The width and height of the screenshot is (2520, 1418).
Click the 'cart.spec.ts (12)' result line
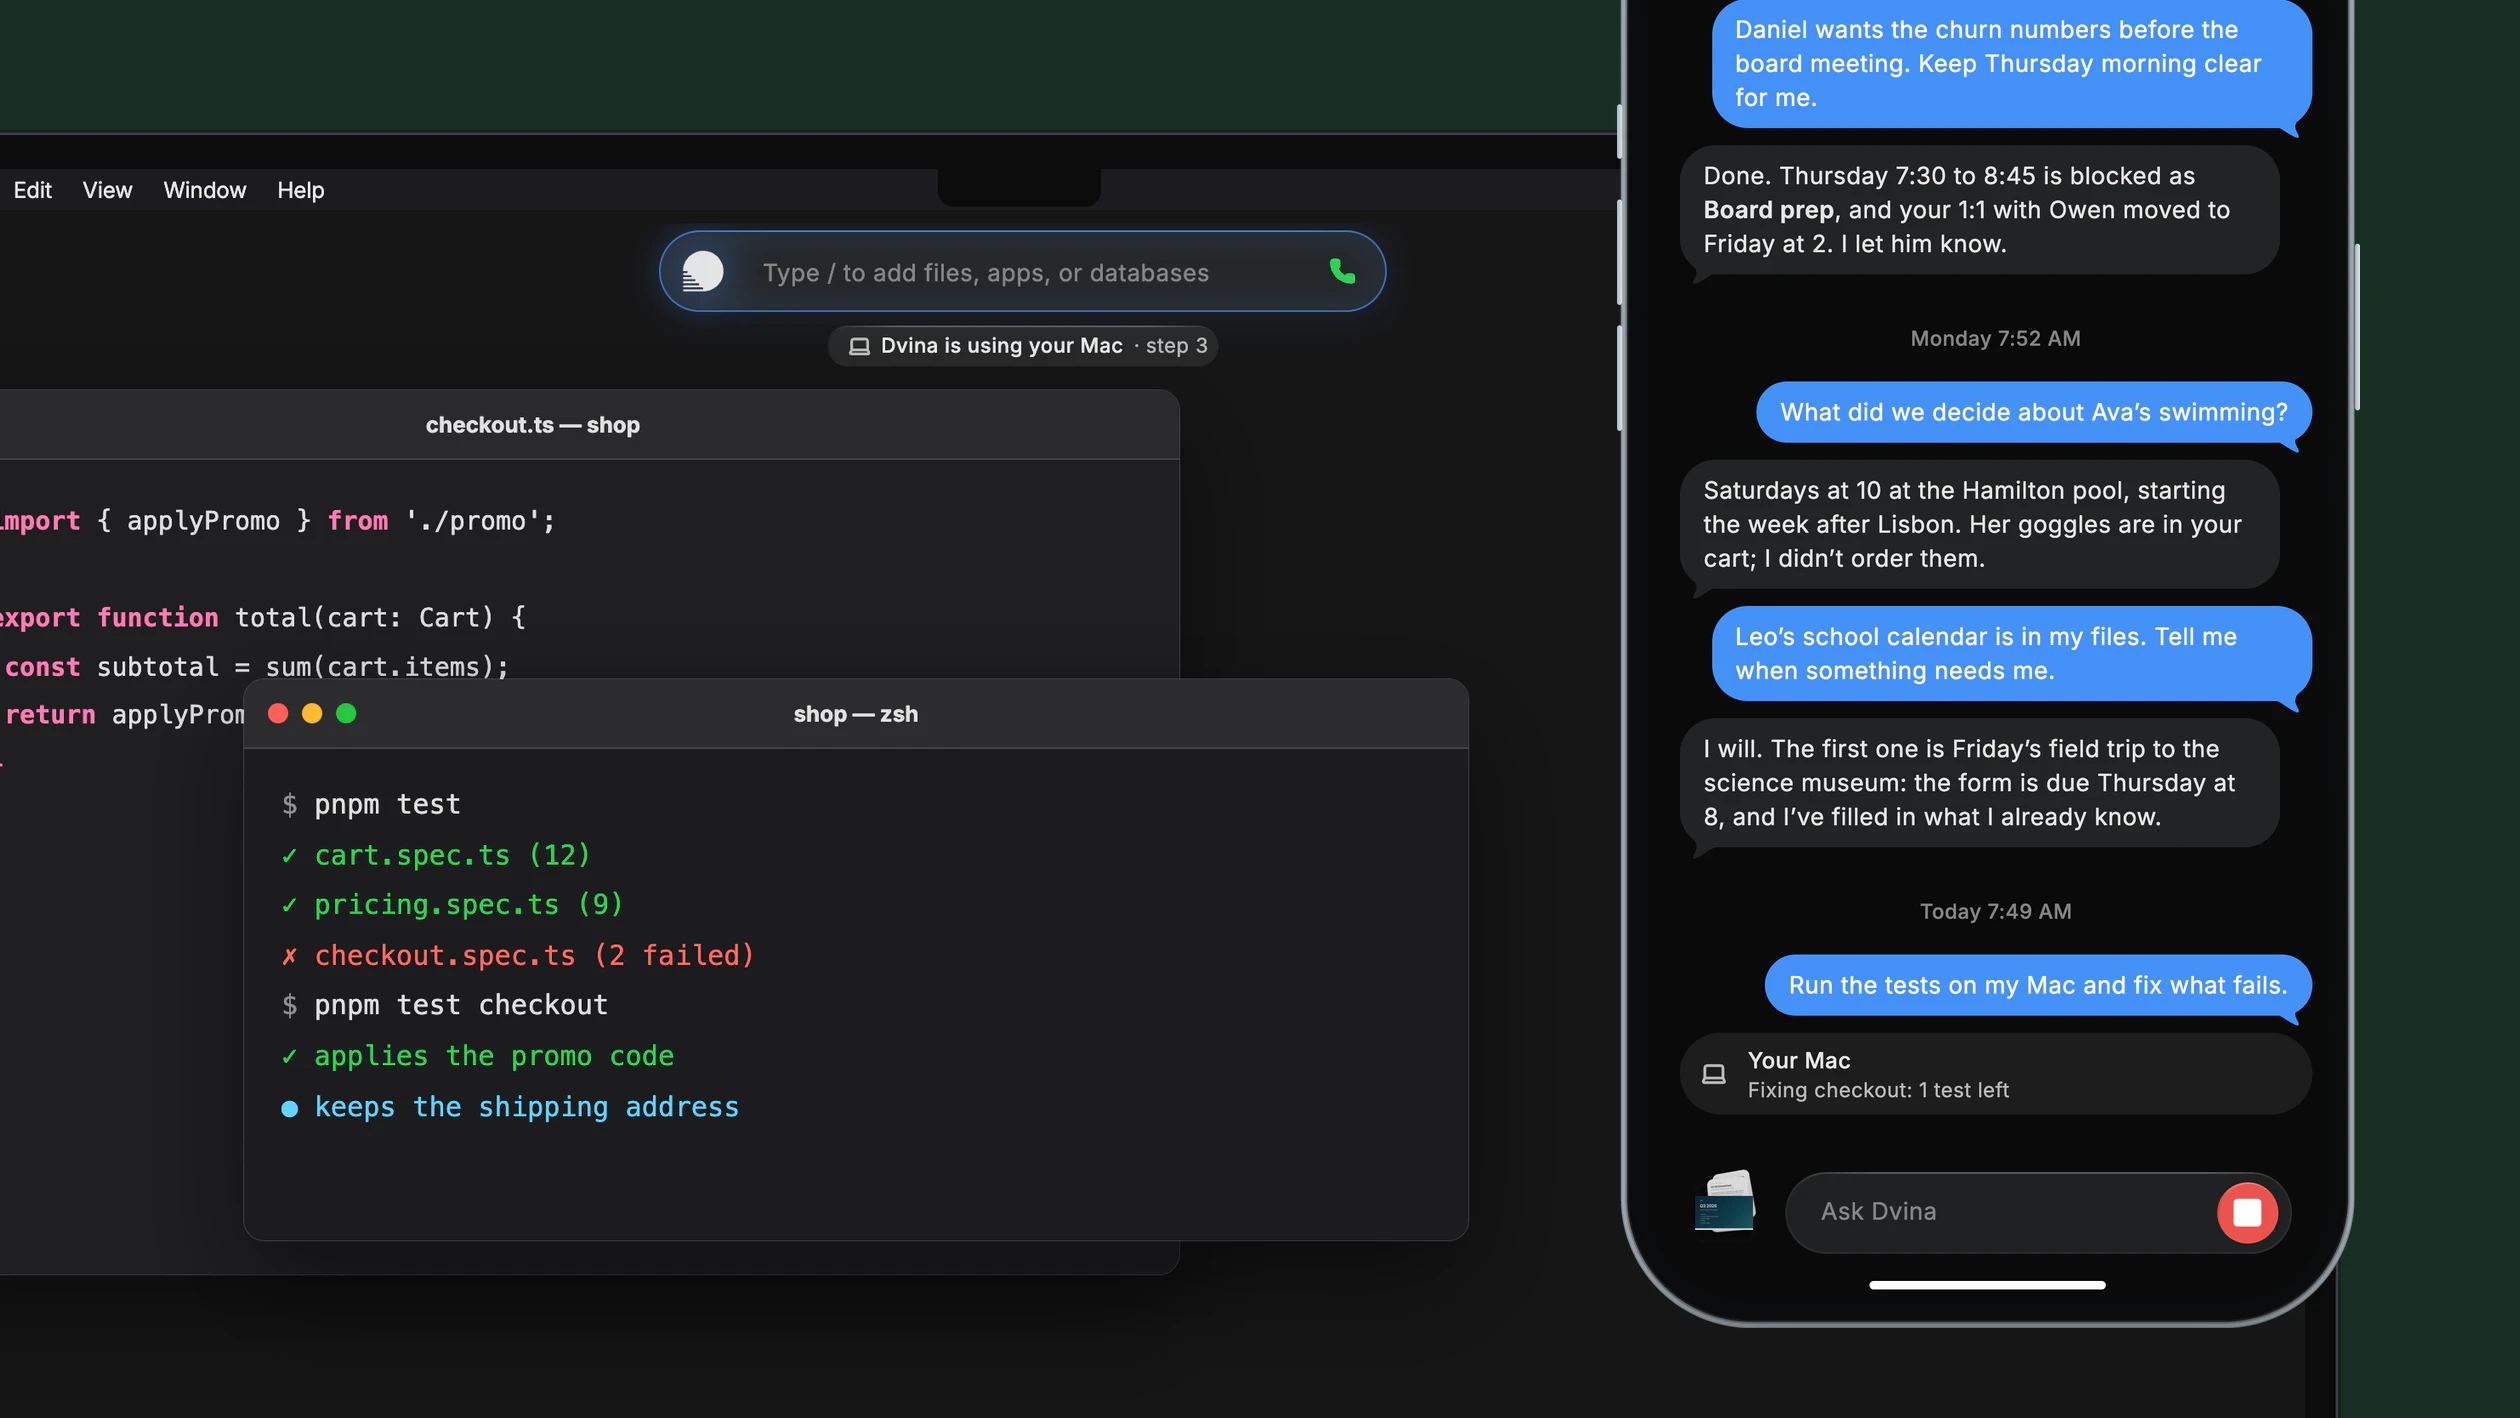pyautogui.click(x=436, y=855)
